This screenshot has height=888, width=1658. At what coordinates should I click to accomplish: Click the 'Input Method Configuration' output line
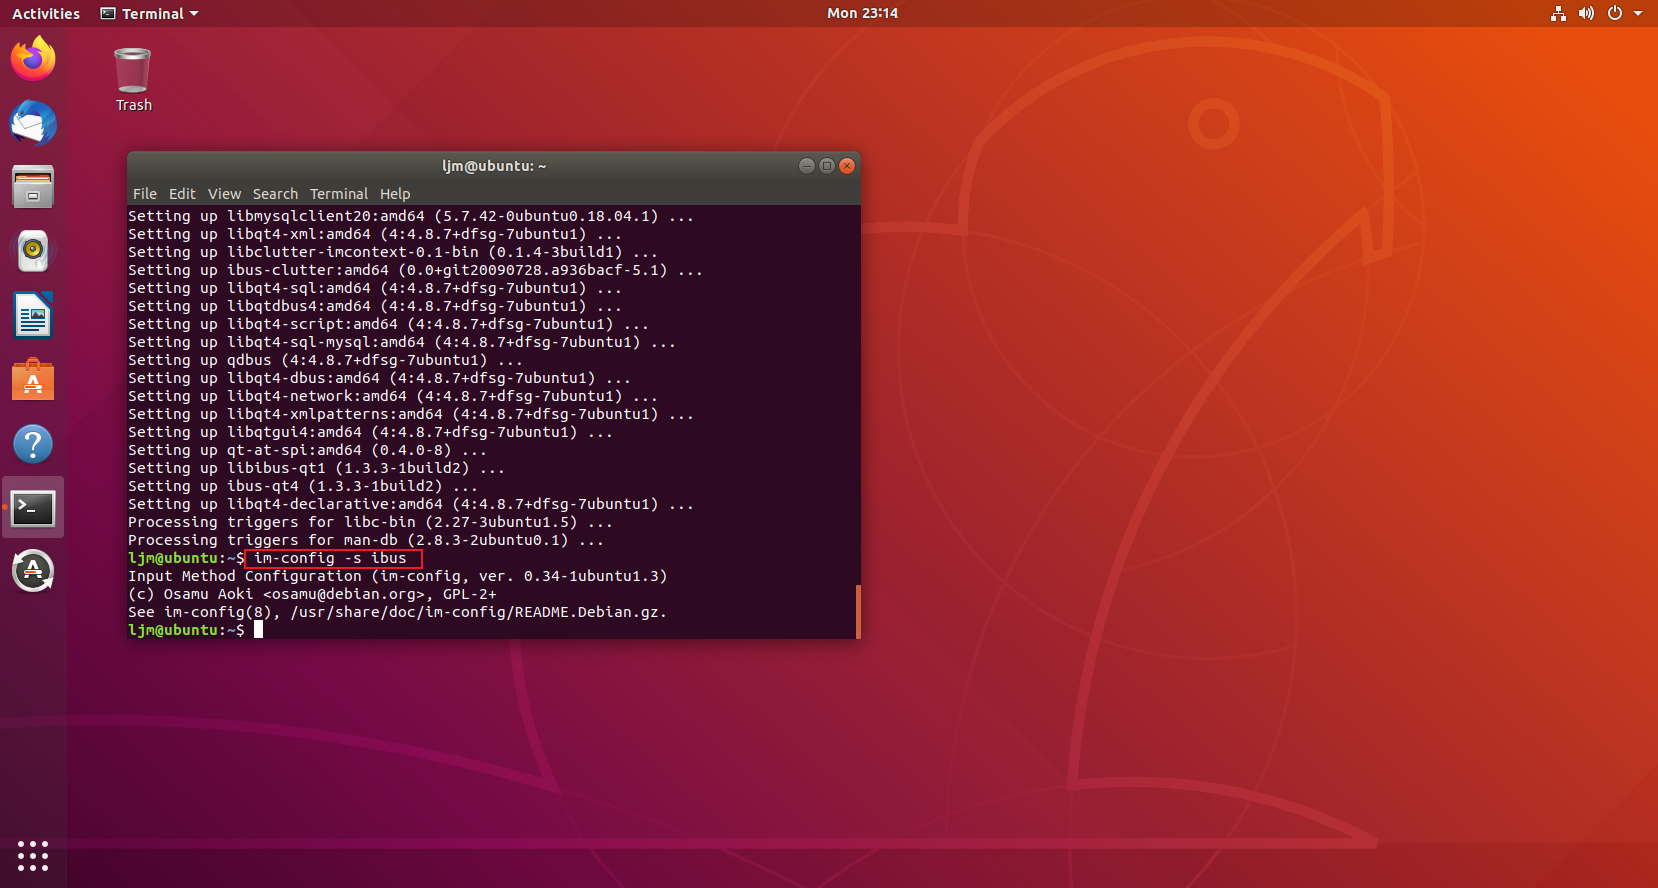[397, 576]
